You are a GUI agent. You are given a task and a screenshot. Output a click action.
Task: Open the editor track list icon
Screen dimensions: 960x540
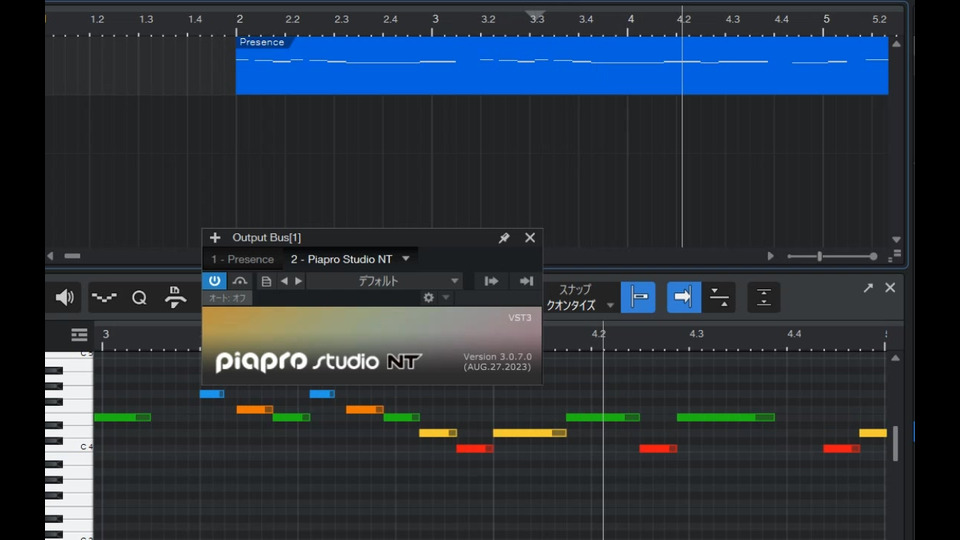79,335
